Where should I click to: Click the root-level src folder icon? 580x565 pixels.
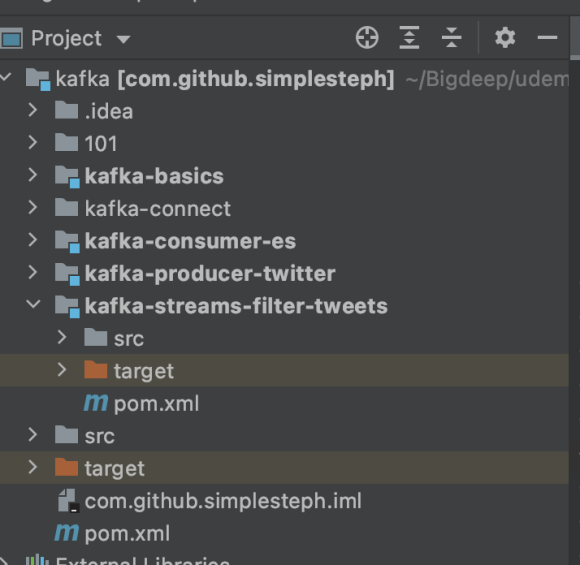[x=66, y=435]
